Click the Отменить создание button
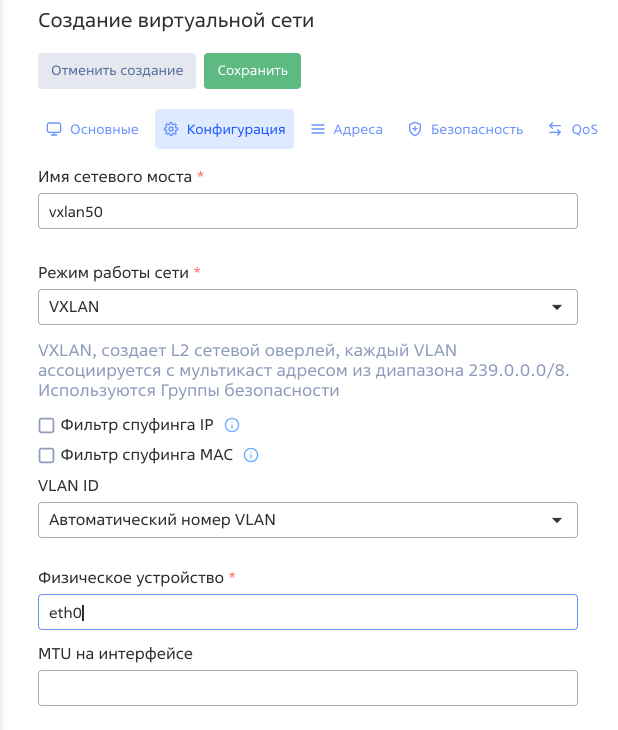Viewport: 618px width, 730px height. tap(117, 71)
